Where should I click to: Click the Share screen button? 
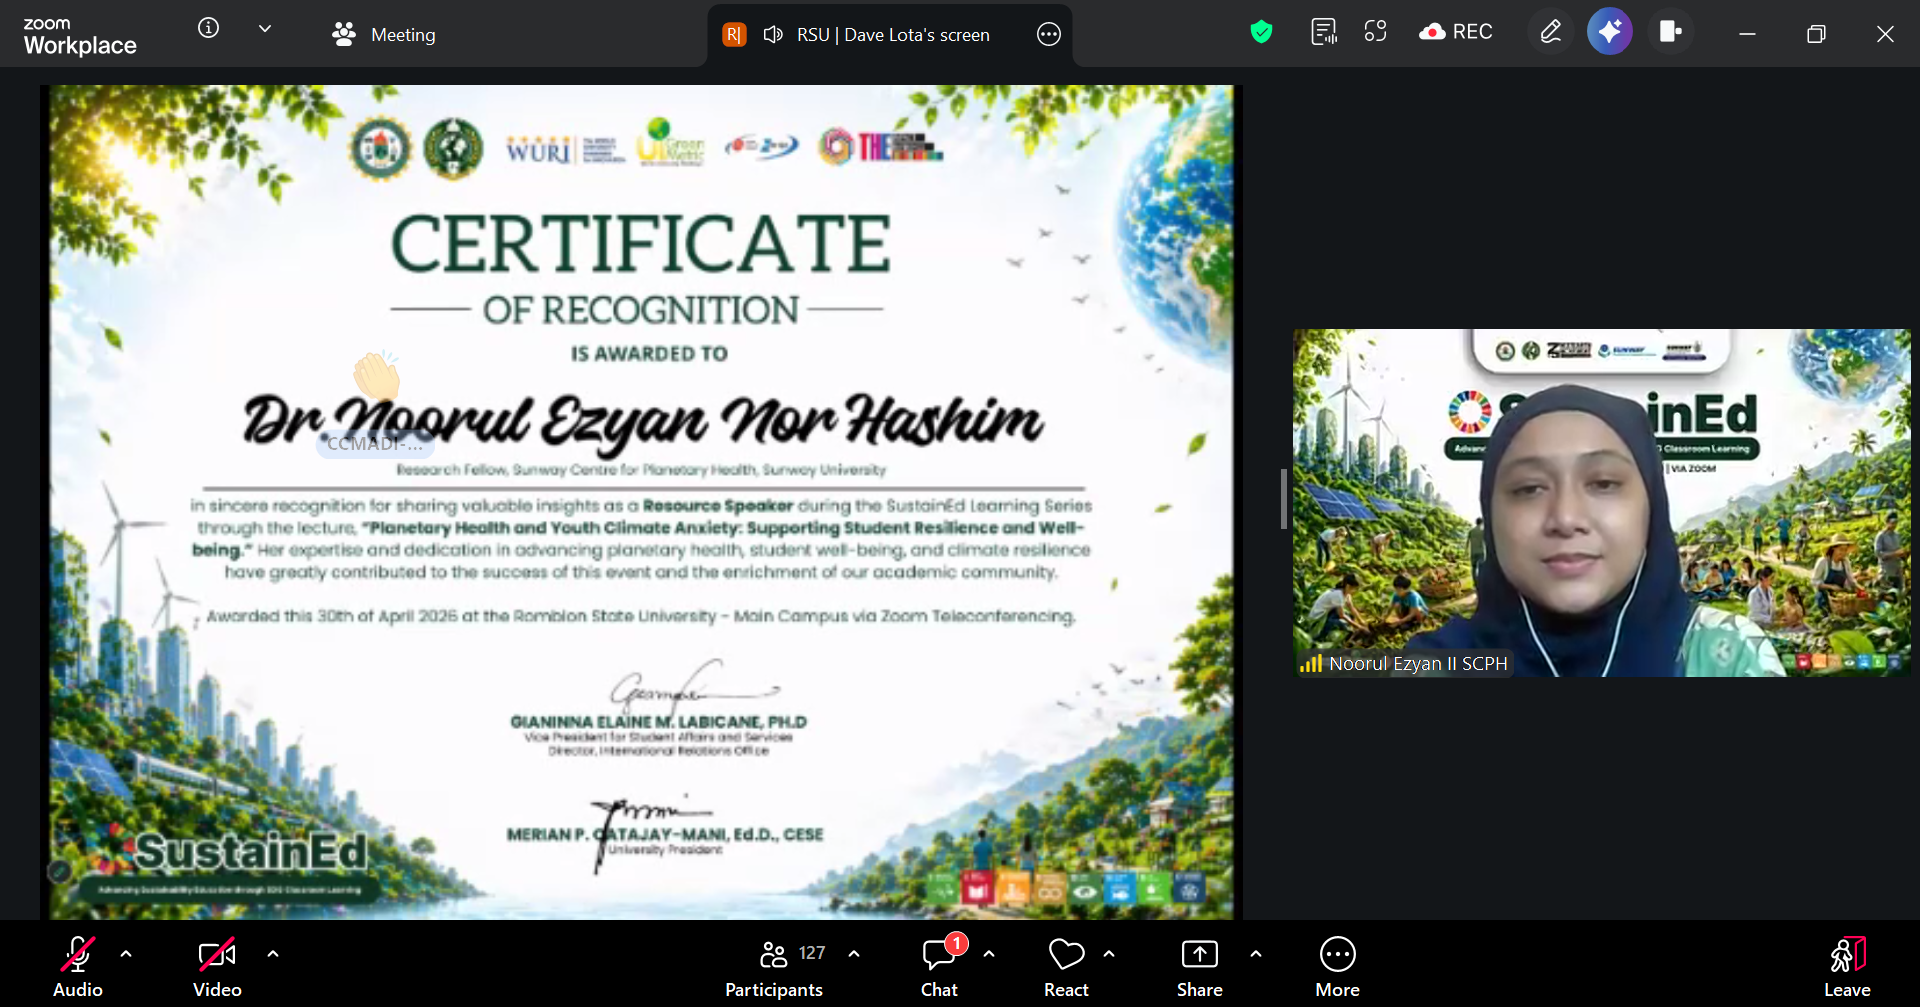pyautogui.click(x=1199, y=966)
